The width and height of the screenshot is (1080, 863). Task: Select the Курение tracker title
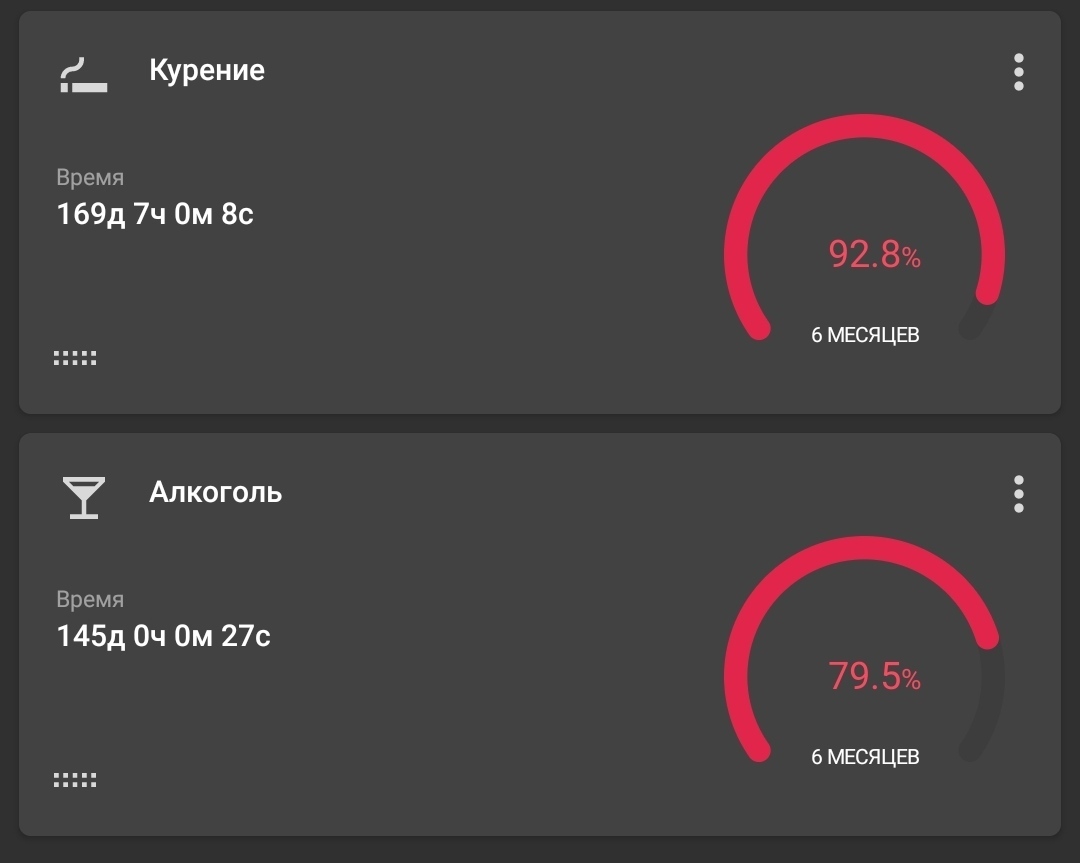[x=207, y=71]
